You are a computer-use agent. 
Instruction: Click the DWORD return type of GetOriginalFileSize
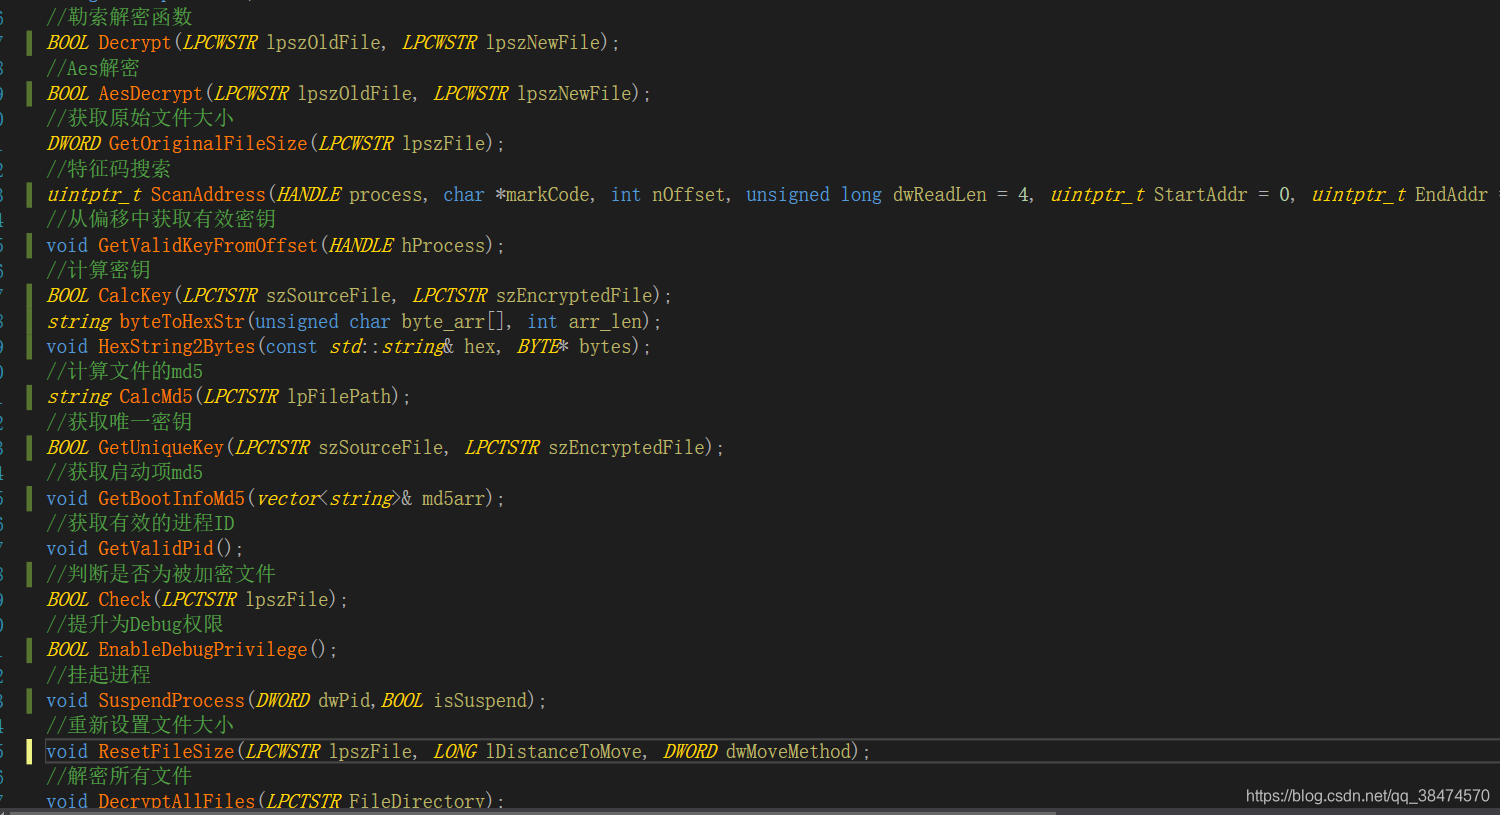(74, 144)
